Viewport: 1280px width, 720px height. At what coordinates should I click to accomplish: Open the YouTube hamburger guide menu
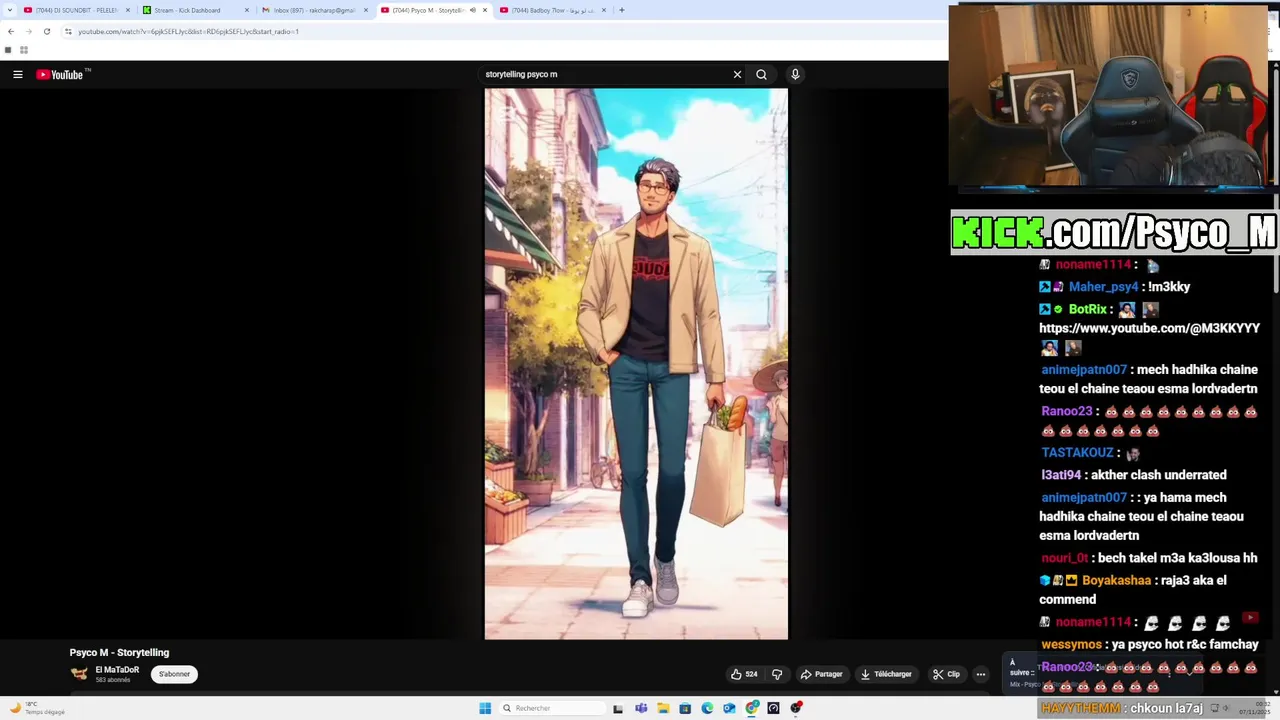click(x=17, y=74)
